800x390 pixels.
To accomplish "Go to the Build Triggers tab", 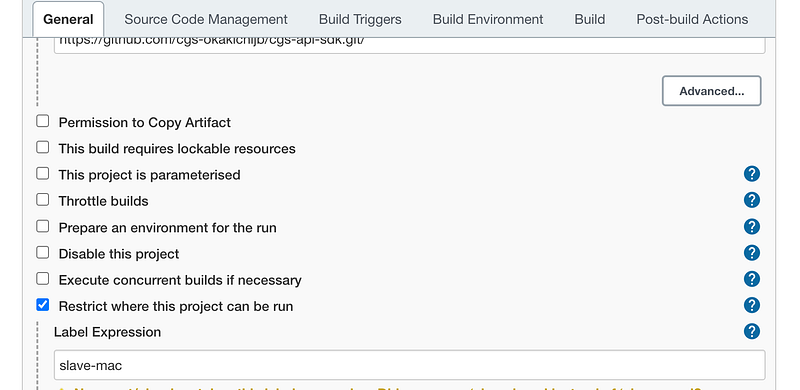I will 360,19.
